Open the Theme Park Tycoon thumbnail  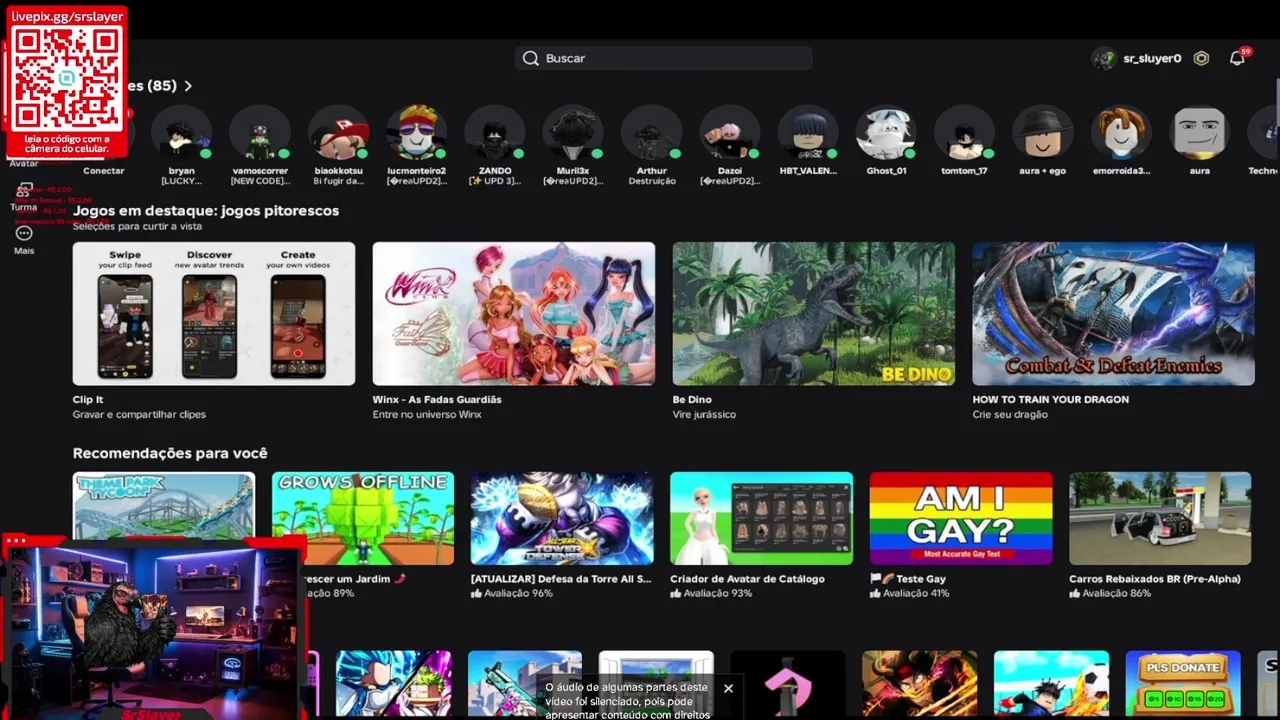[x=164, y=507]
